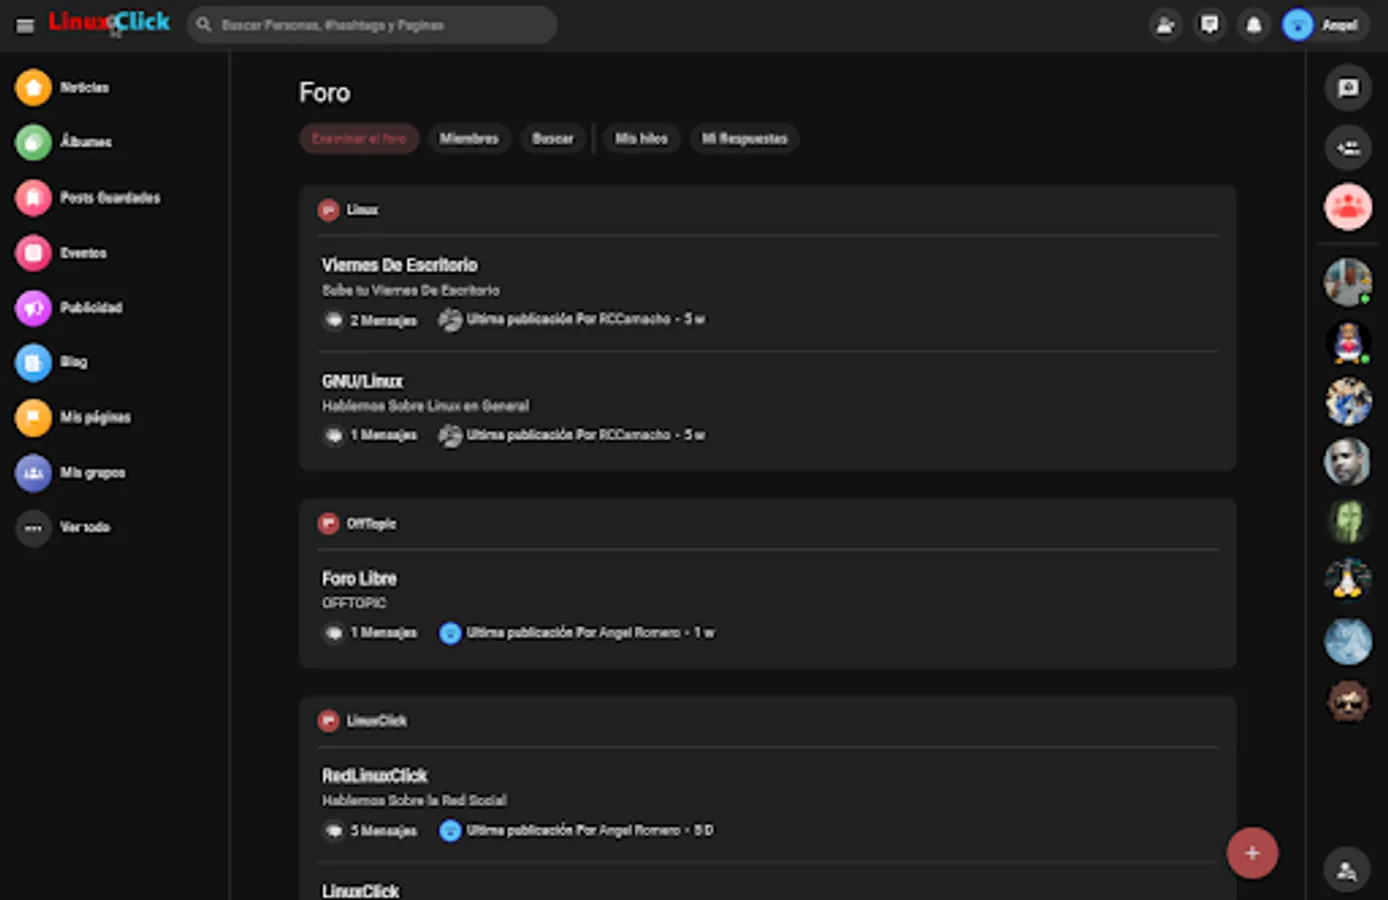The width and height of the screenshot is (1388, 900).
Task: Click the LinuxClick section icon
Action: pyautogui.click(x=328, y=721)
